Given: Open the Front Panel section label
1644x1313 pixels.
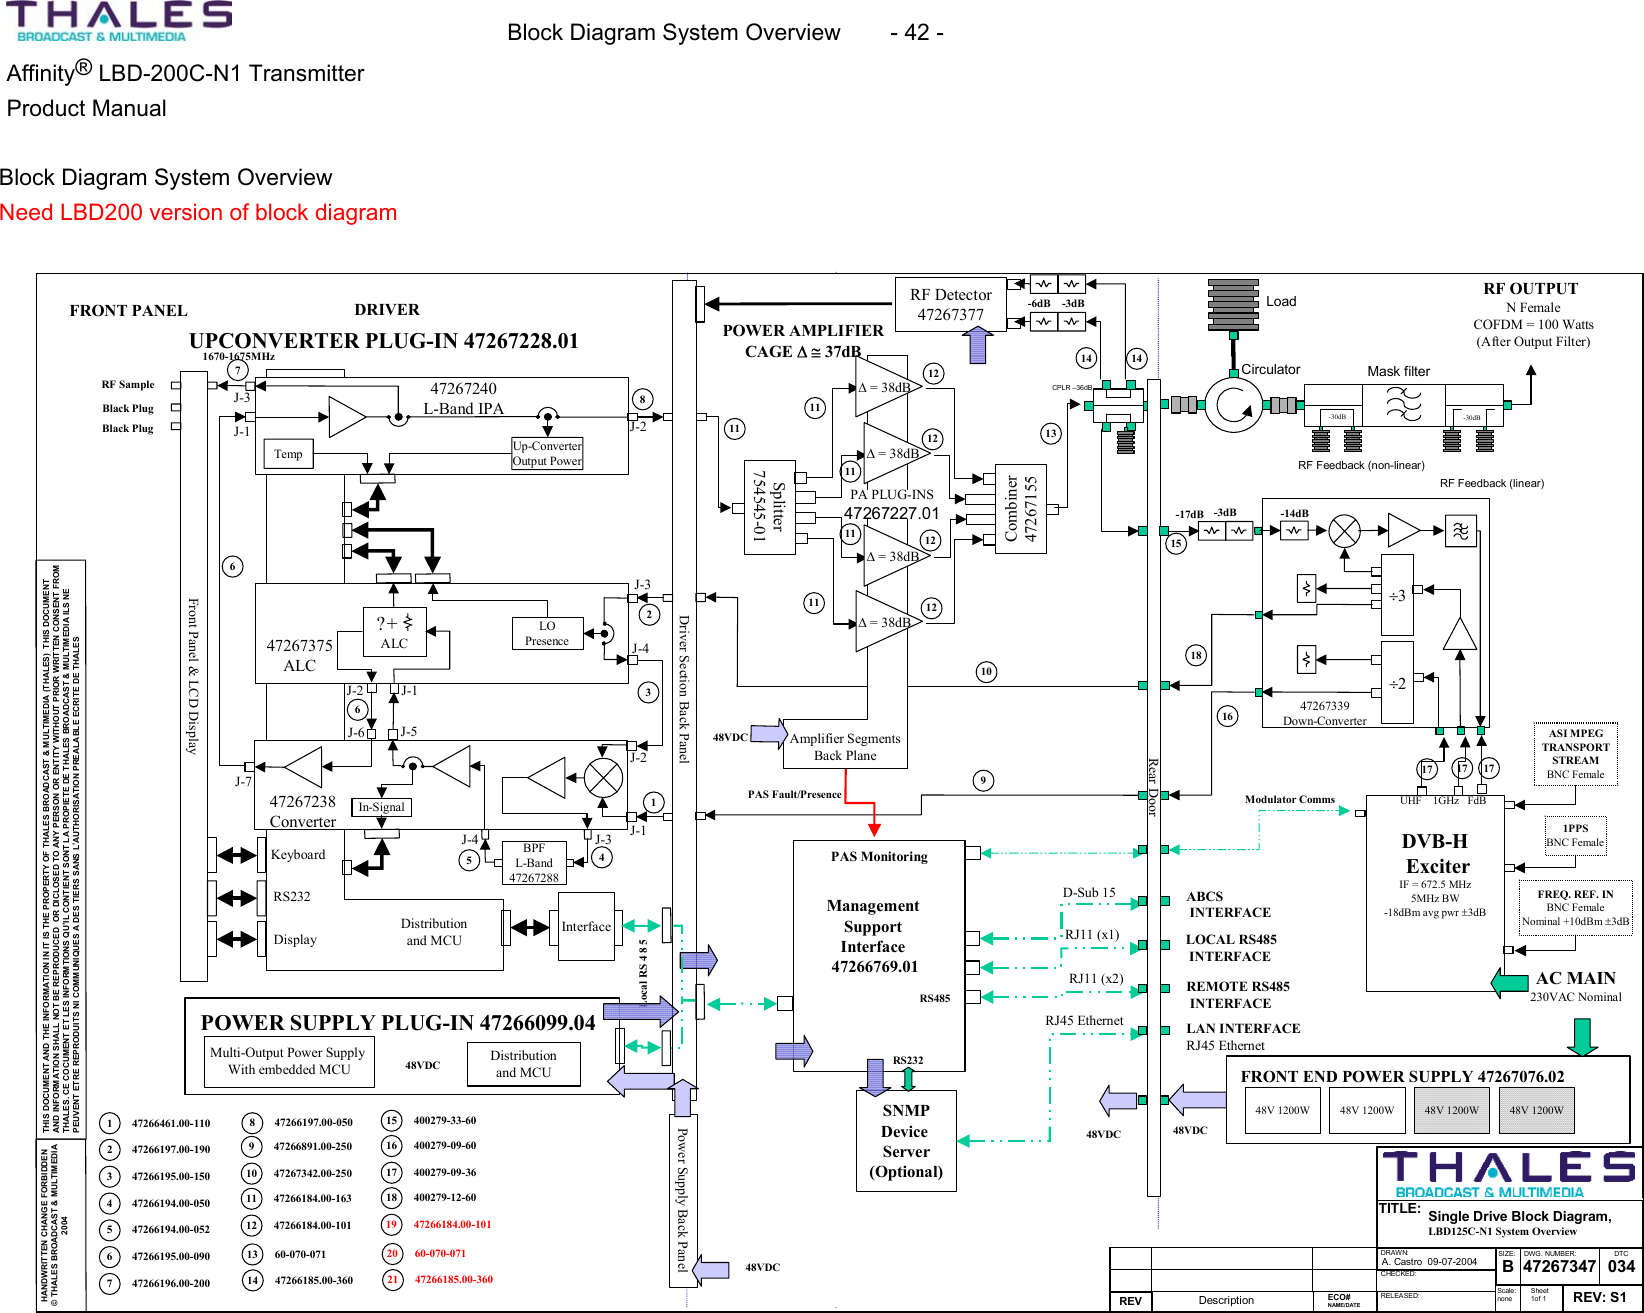Looking at the screenshot, I should point(127,311).
